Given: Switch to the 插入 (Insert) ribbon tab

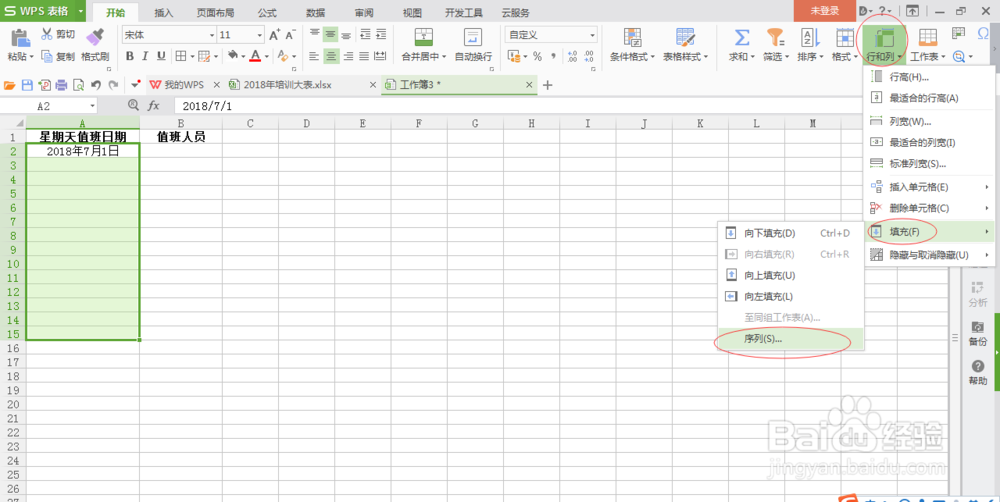Looking at the screenshot, I should 164,13.
